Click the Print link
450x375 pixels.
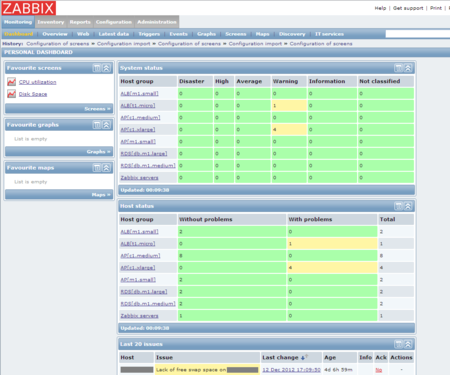coord(436,8)
